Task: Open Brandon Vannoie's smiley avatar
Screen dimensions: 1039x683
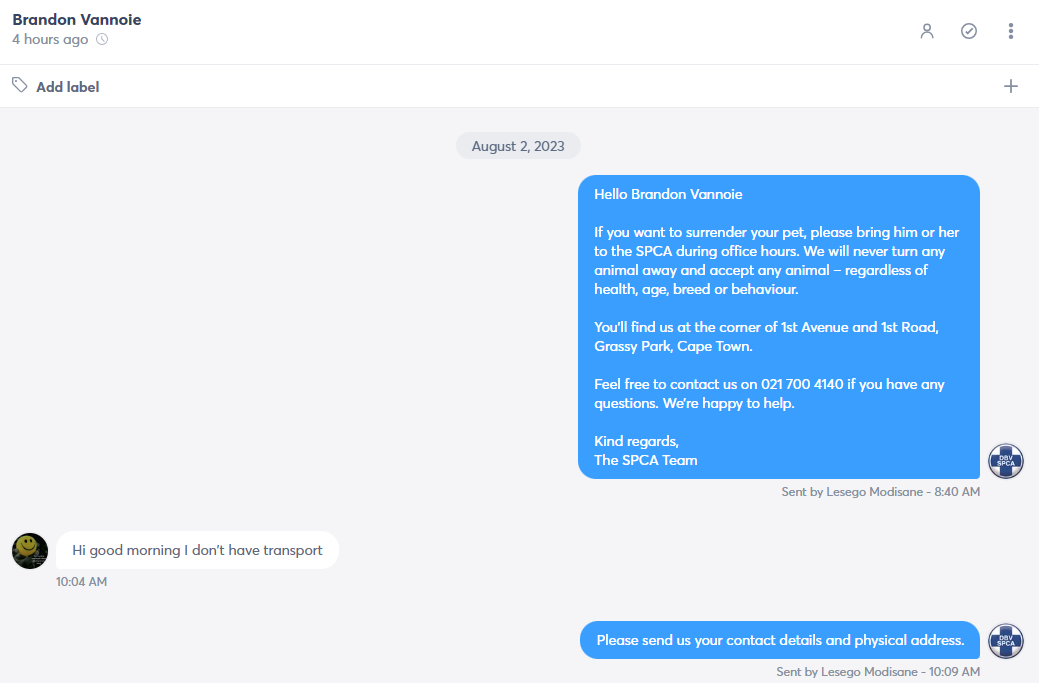Action: click(30, 551)
